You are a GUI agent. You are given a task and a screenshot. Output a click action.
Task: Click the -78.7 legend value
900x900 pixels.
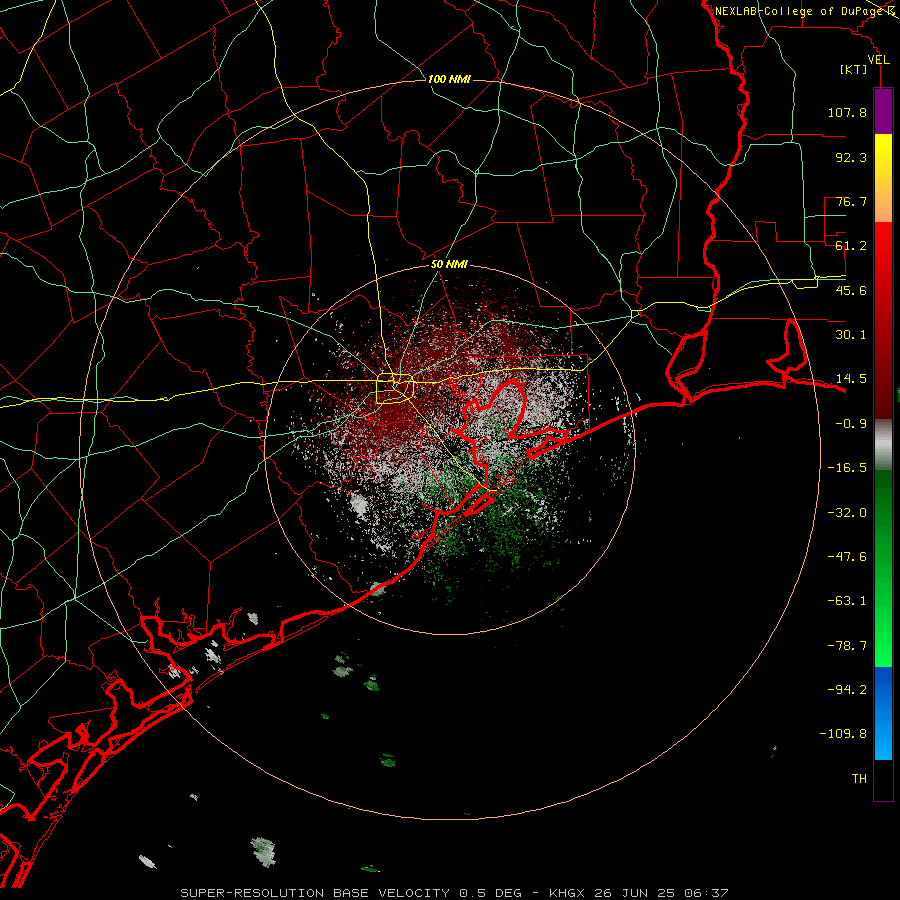[847, 646]
